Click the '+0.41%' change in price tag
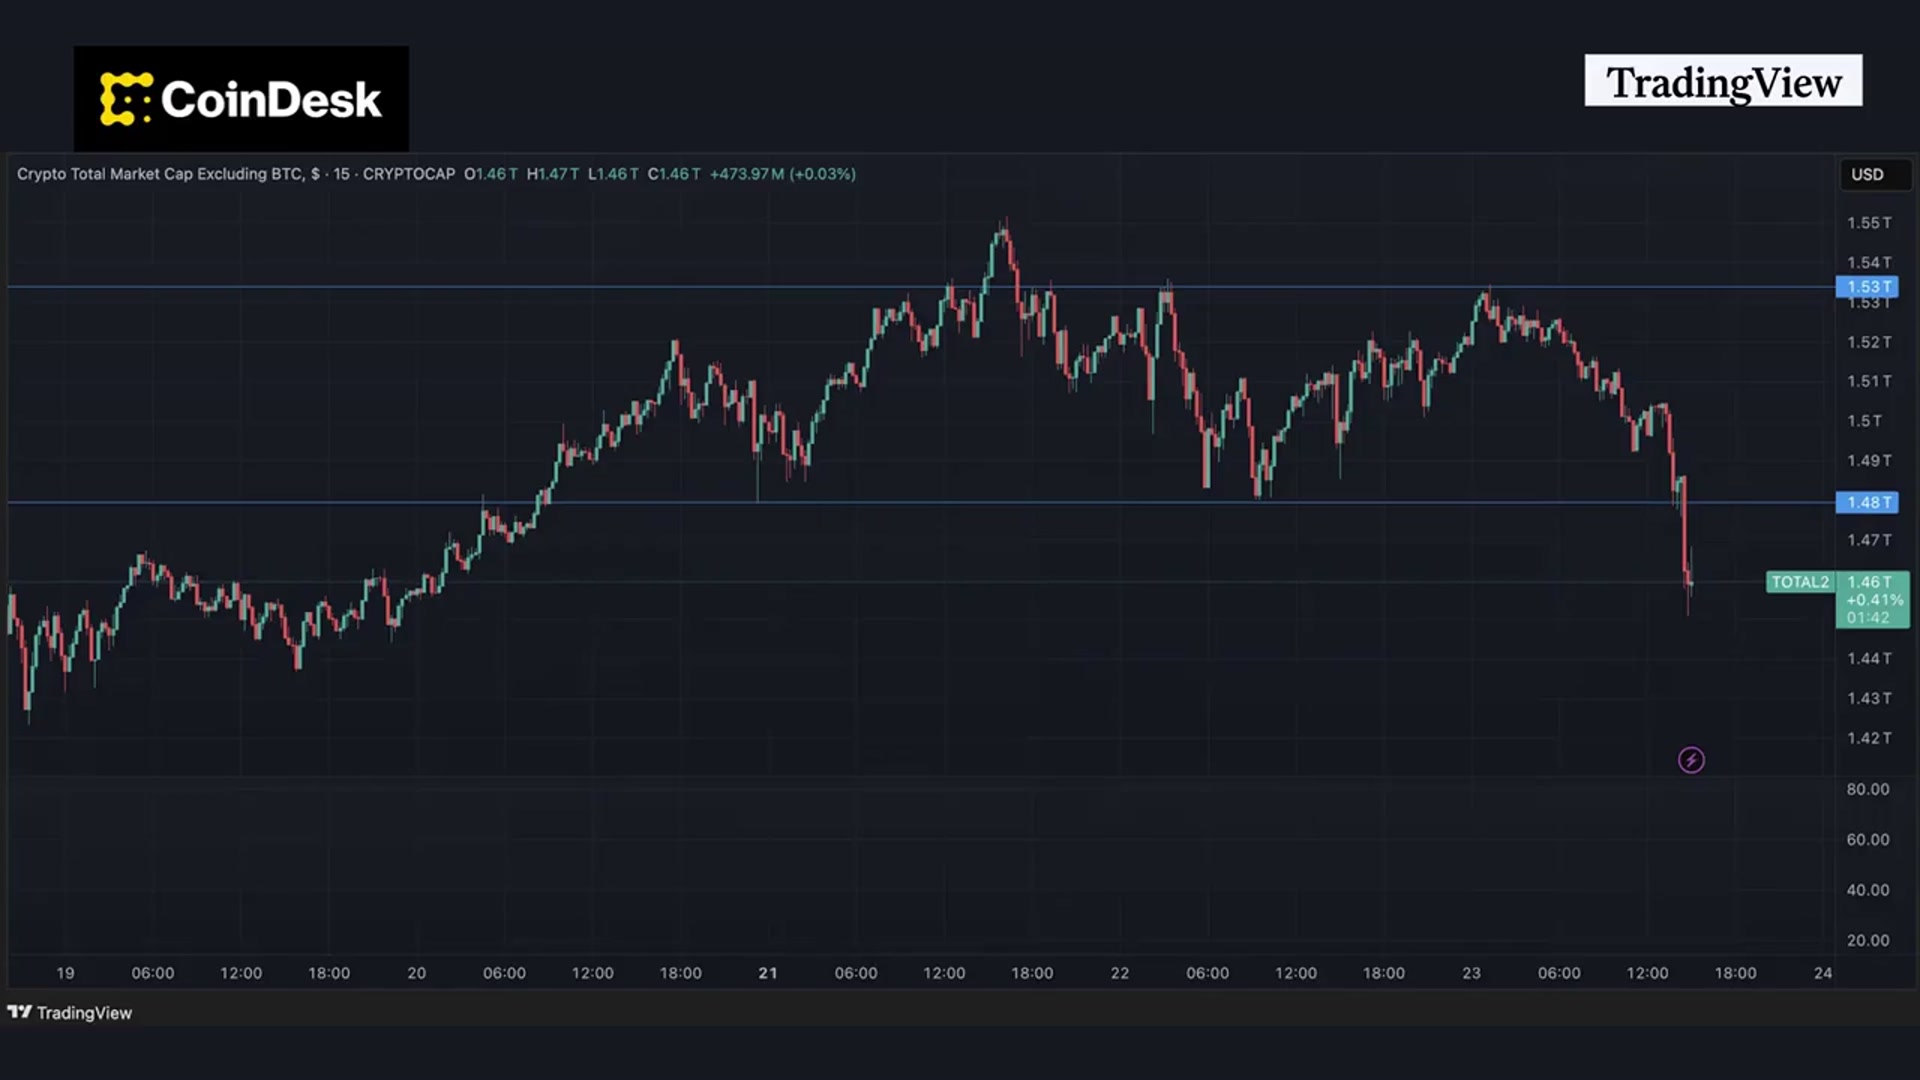Image resolution: width=1920 pixels, height=1080 pixels. pos(1875,600)
